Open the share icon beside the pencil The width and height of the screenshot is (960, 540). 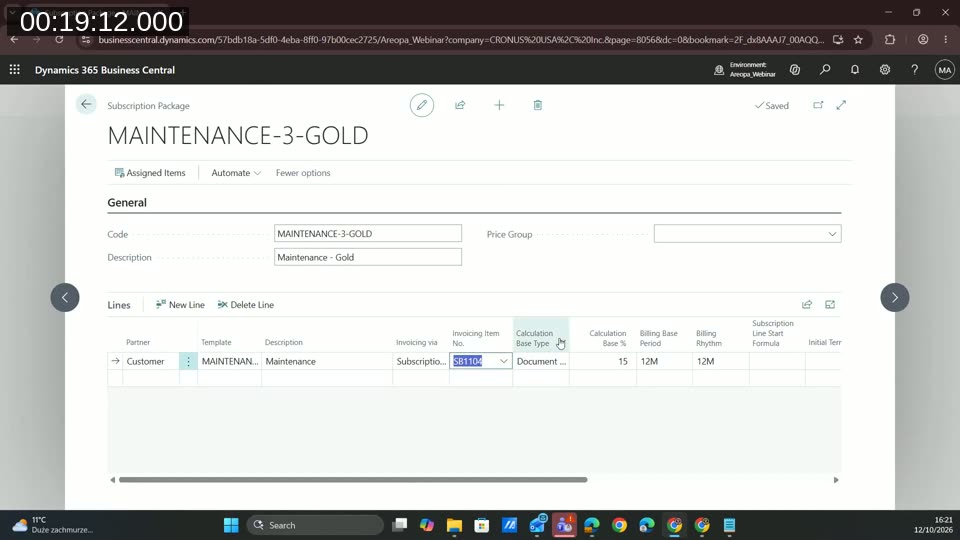tap(460, 105)
